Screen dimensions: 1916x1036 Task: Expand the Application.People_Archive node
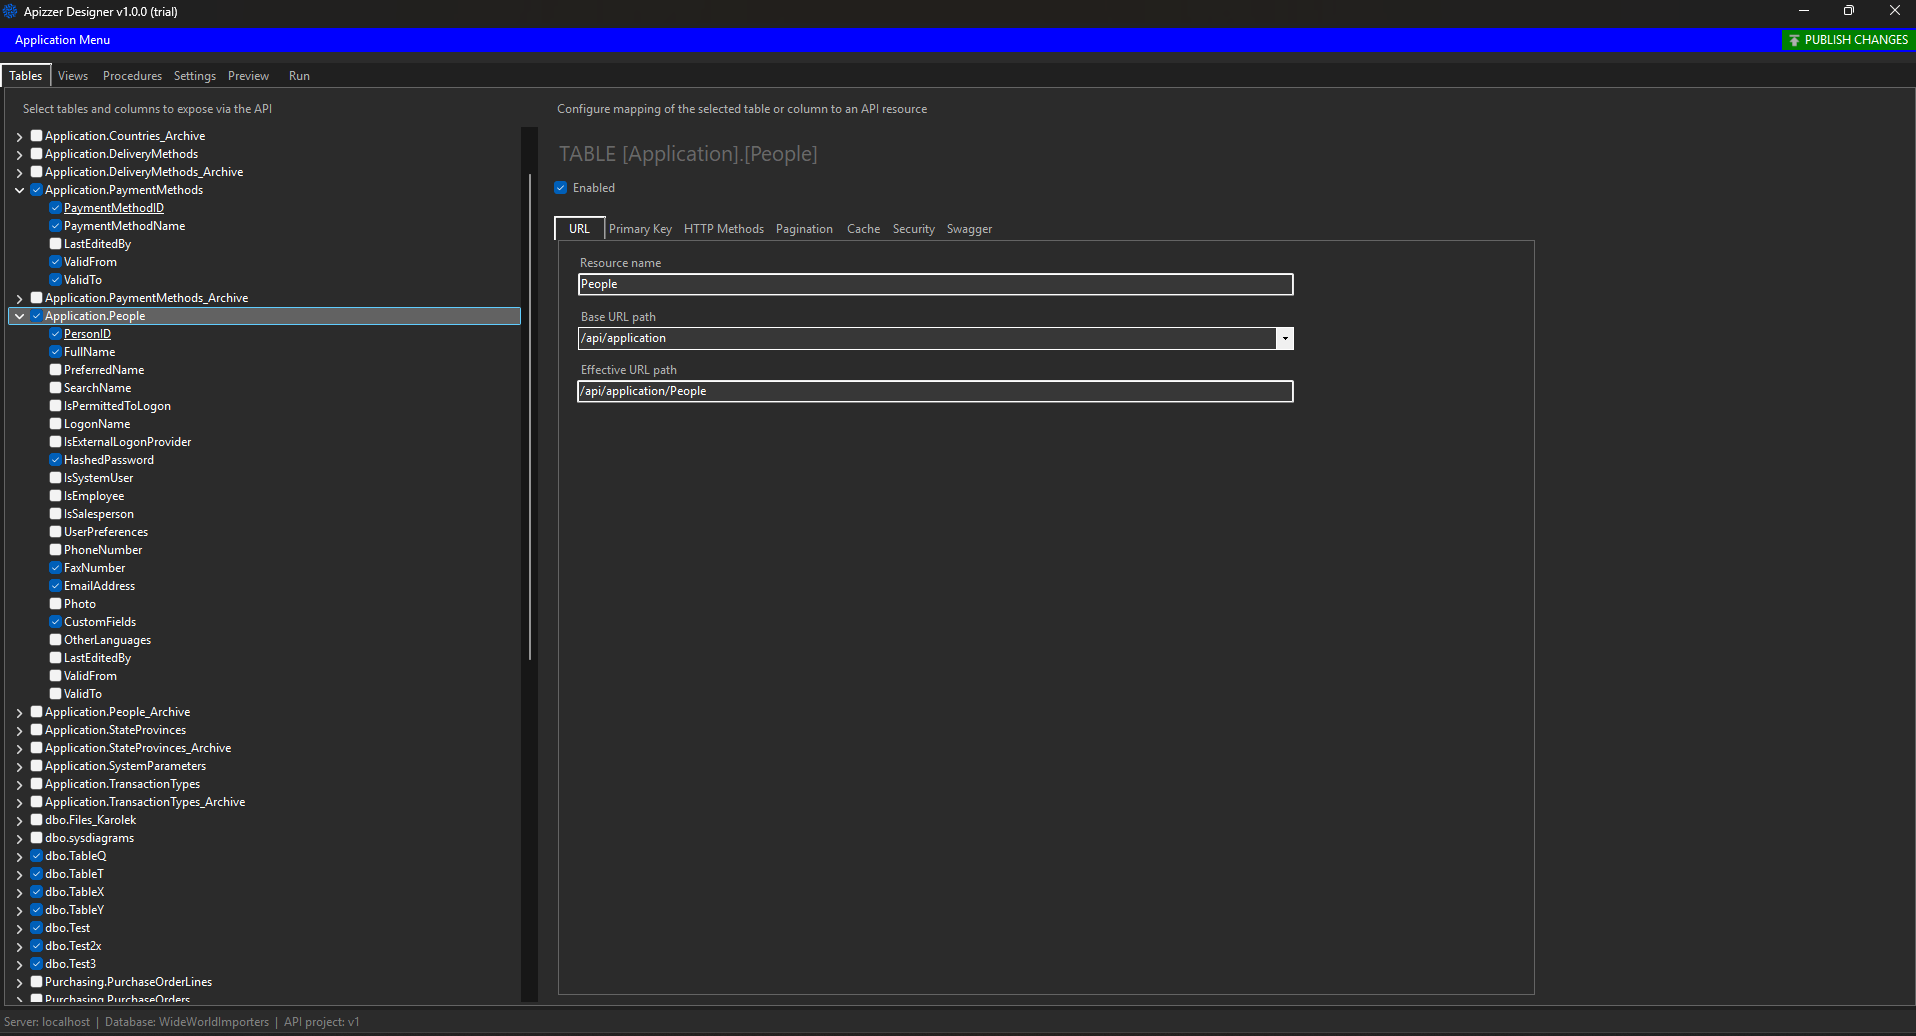19,712
